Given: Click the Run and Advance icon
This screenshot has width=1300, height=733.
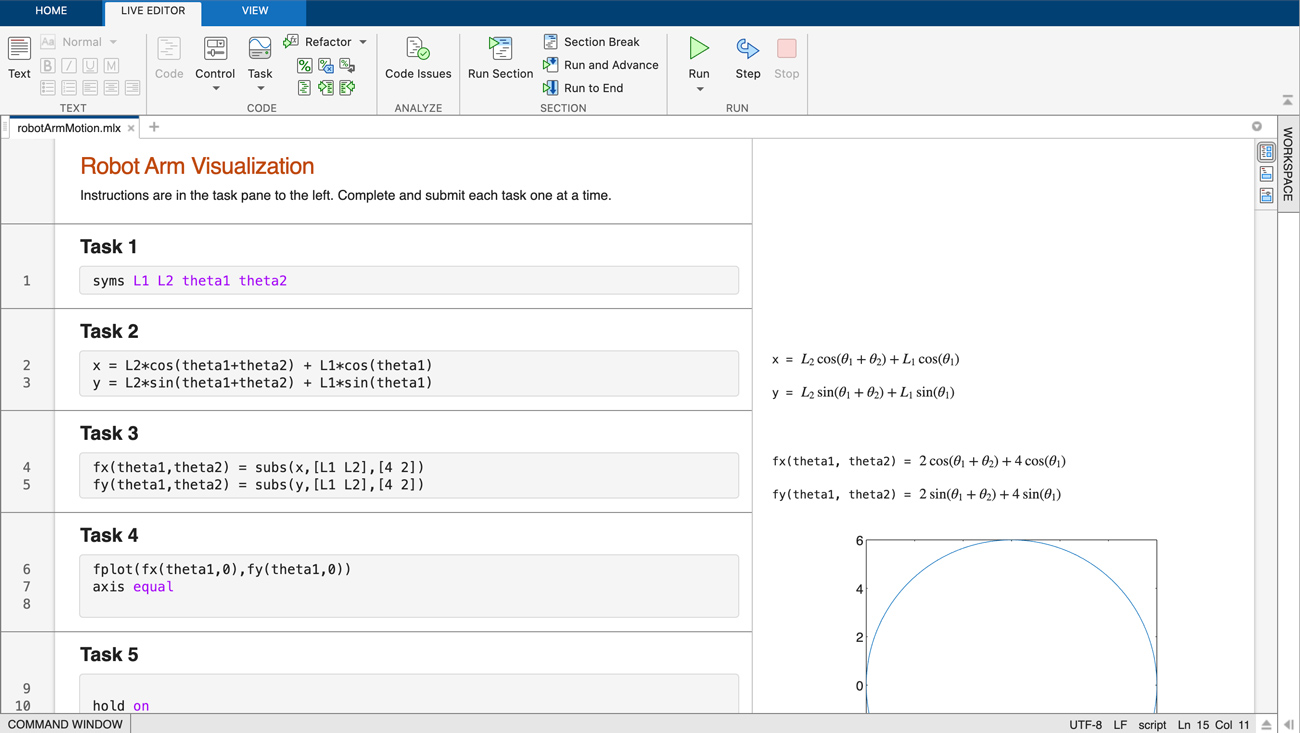Looking at the screenshot, I should (550, 64).
